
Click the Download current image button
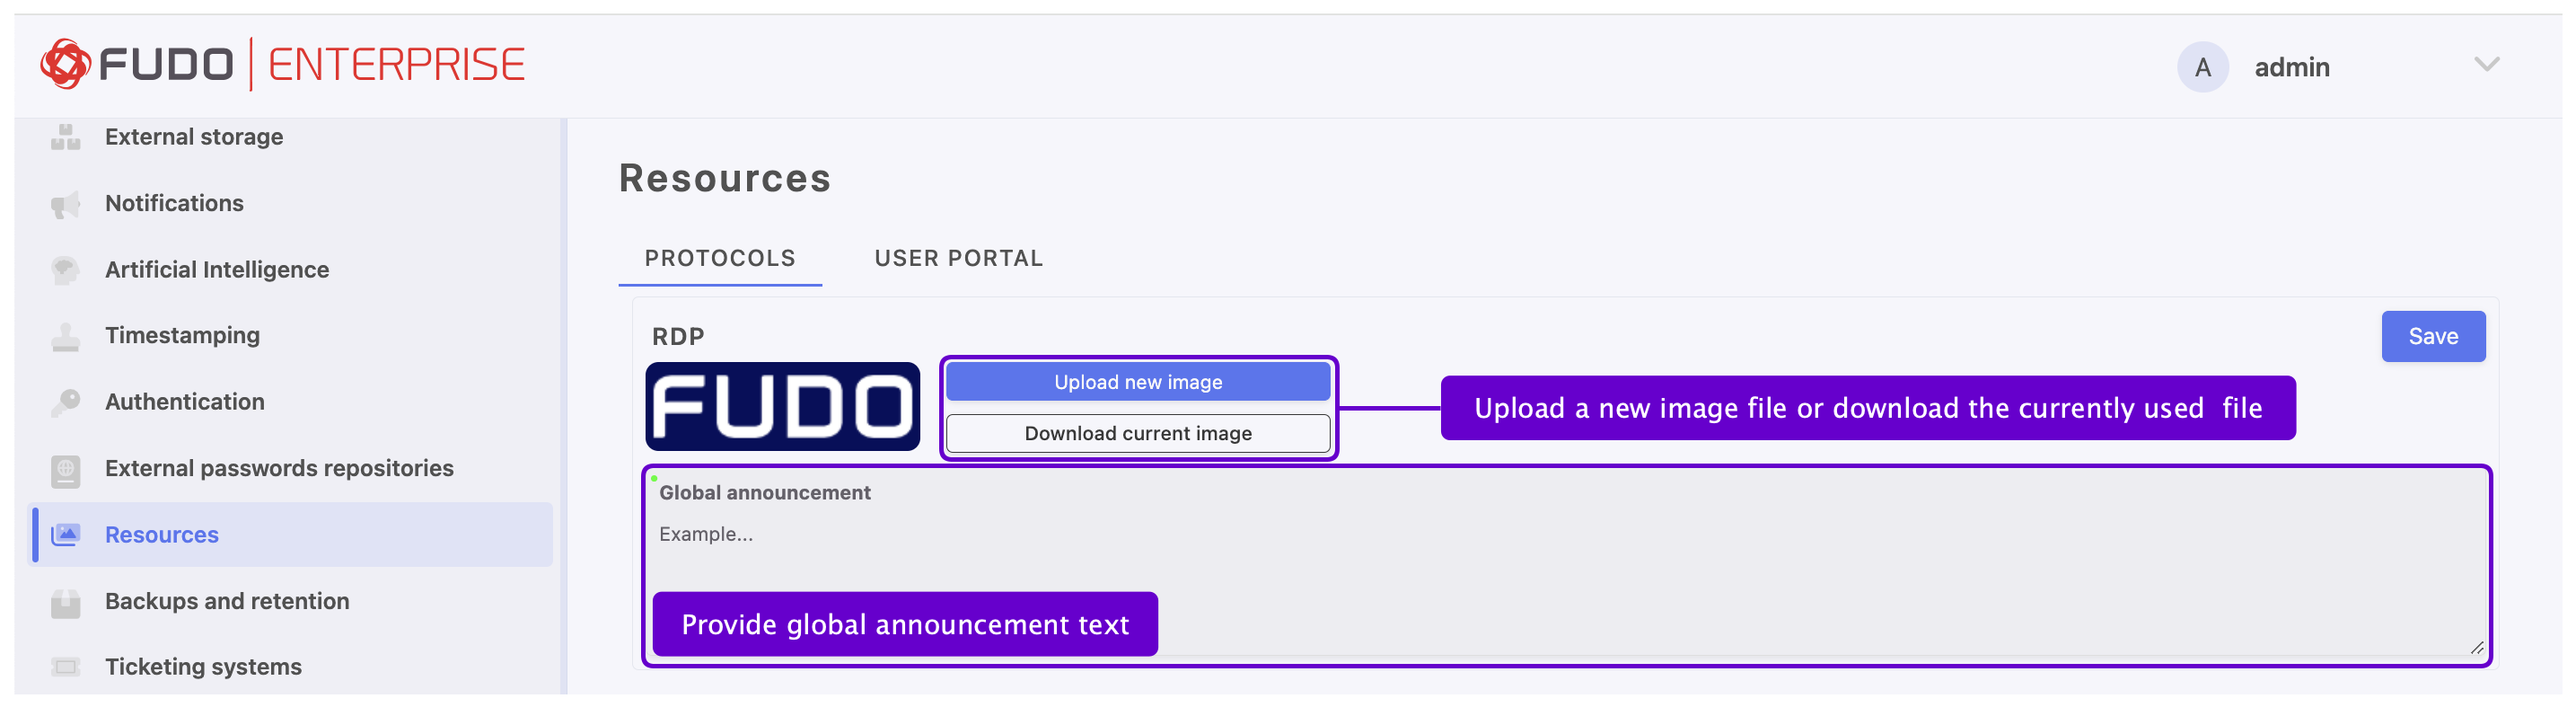pyautogui.click(x=1138, y=433)
